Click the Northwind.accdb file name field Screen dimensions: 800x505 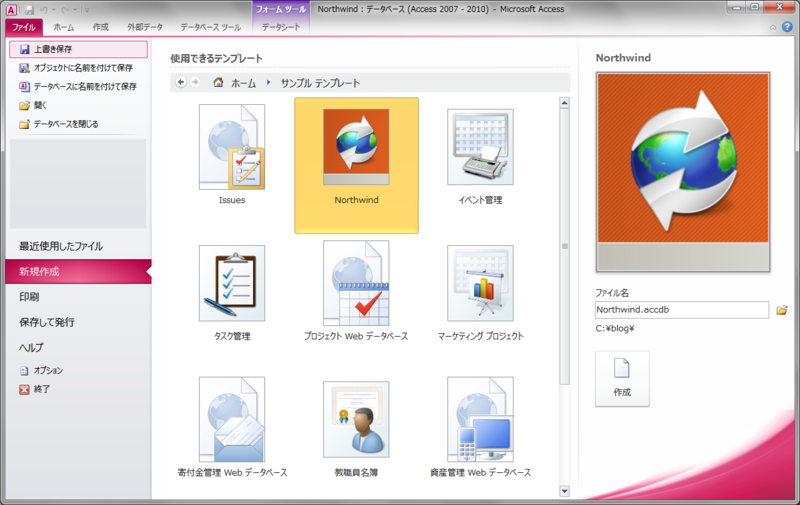(x=682, y=310)
